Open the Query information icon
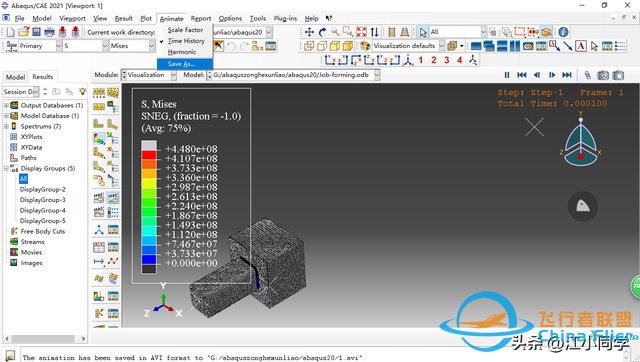 [x=563, y=32]
